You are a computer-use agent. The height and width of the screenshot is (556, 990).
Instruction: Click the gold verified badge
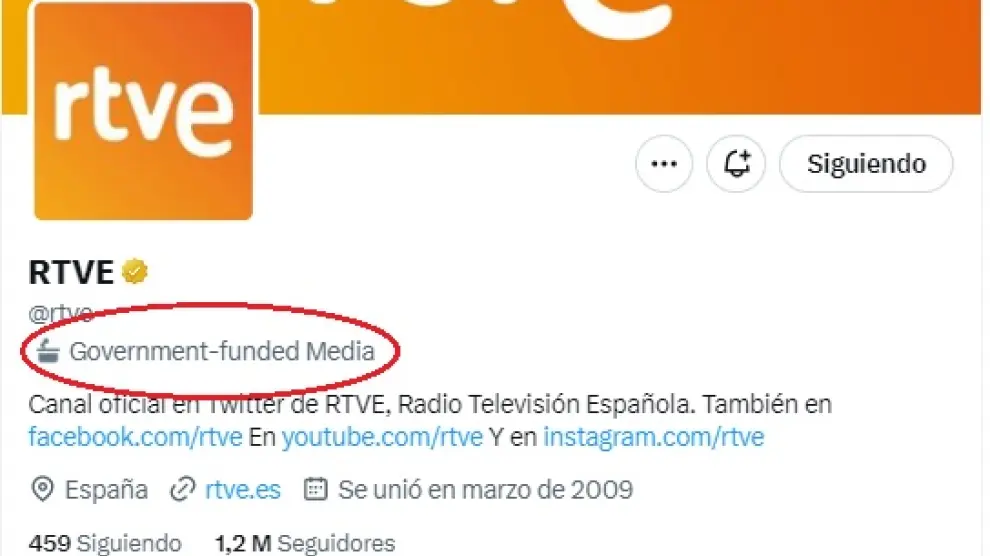[134, 272]
